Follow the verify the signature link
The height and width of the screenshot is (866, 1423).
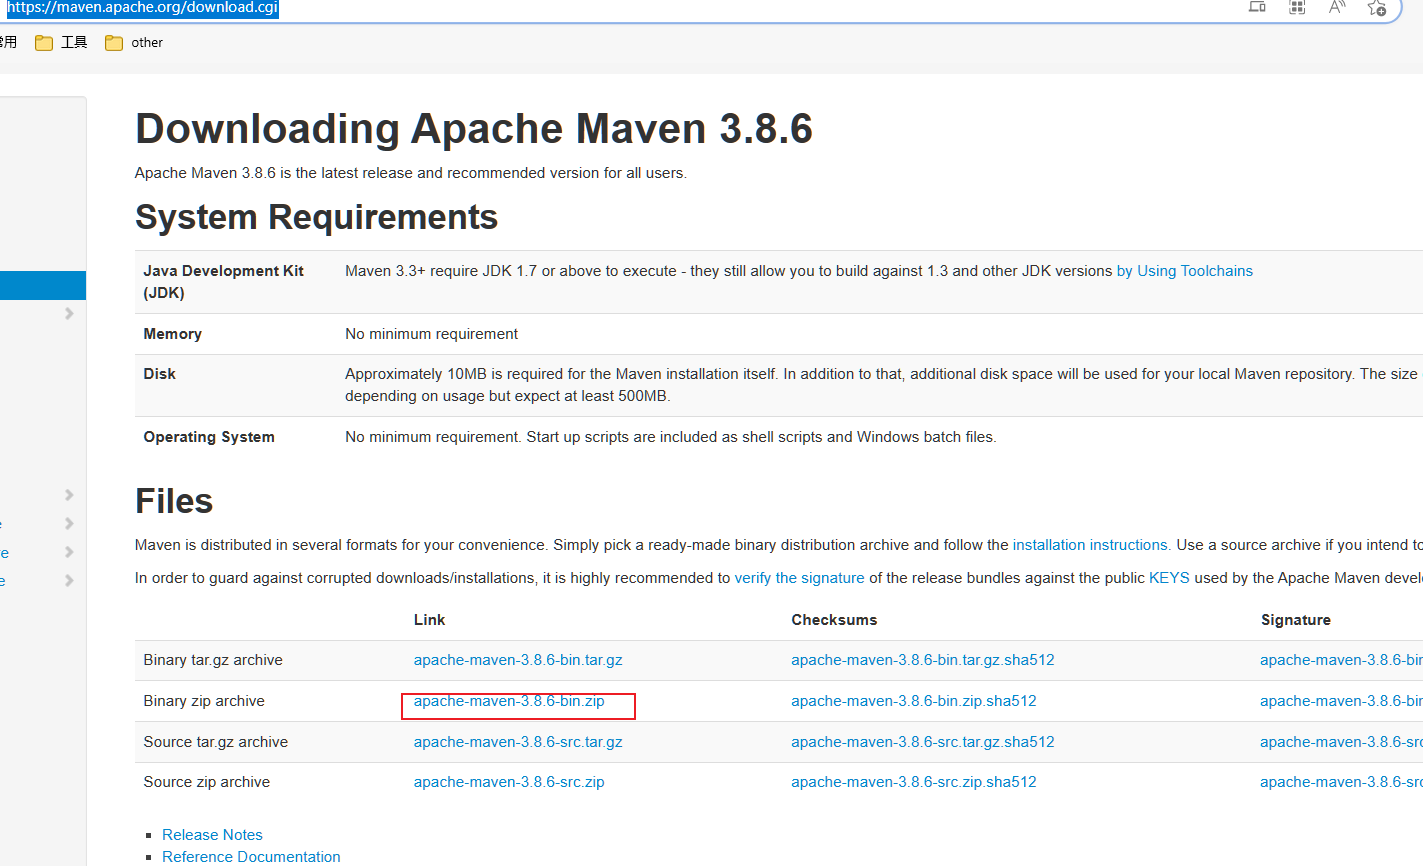coord(799,578)
